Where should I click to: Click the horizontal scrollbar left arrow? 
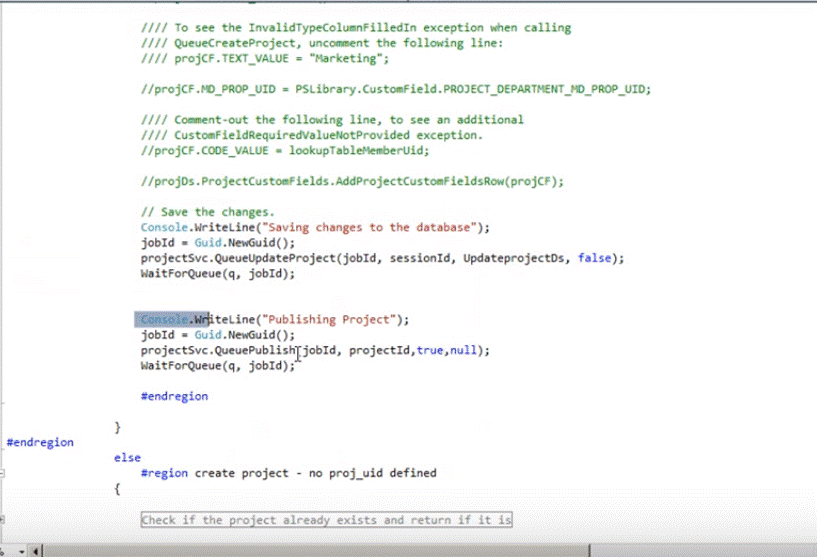(x=35, y=551)
